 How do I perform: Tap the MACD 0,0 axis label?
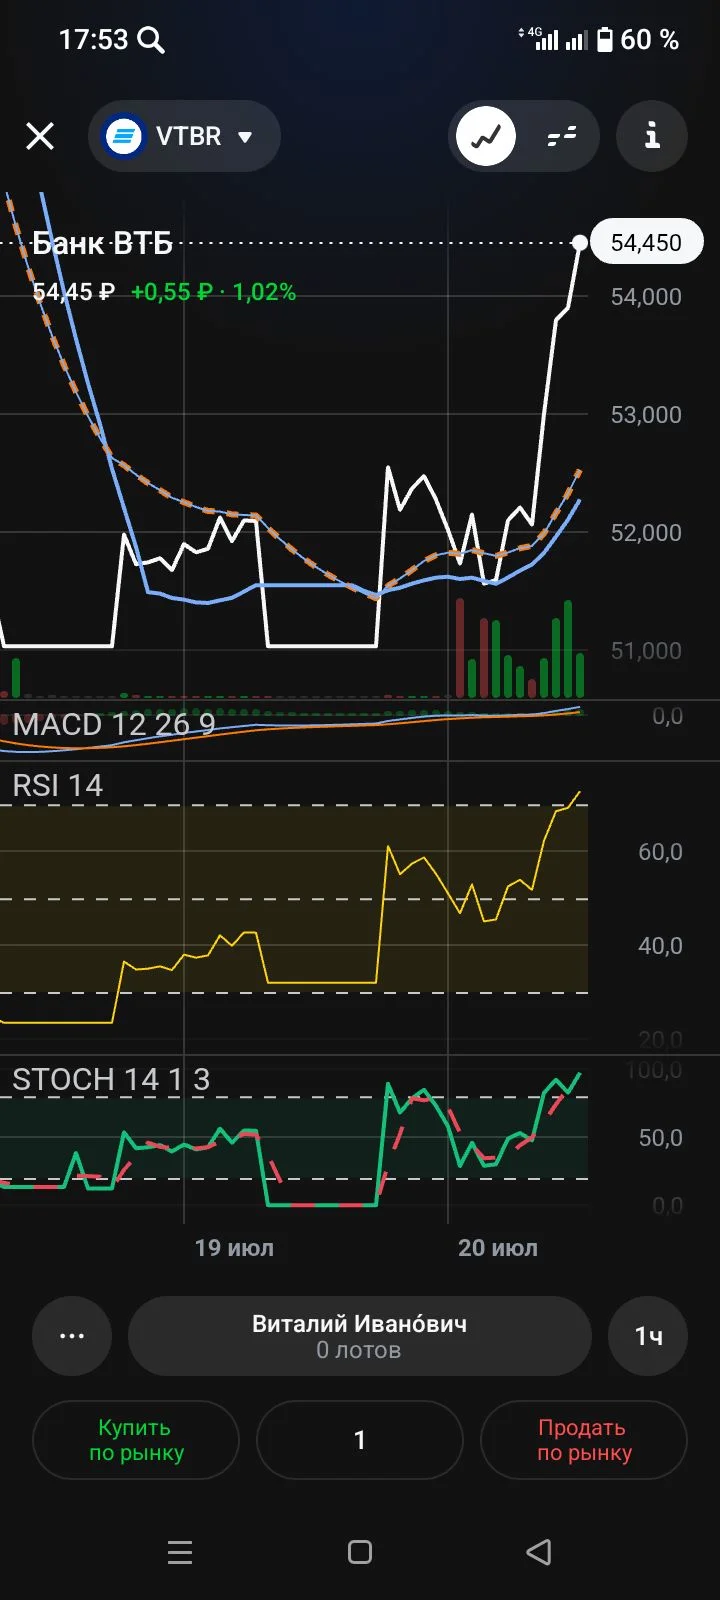coord(667,716)
